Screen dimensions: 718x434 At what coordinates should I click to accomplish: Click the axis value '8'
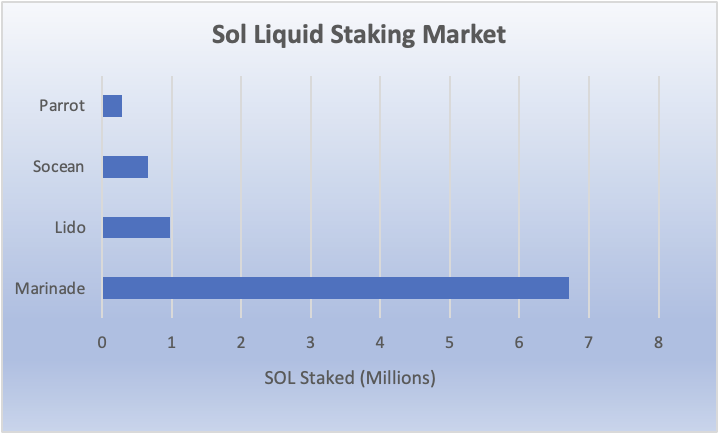pyautogui.click(x=658, y=342)
